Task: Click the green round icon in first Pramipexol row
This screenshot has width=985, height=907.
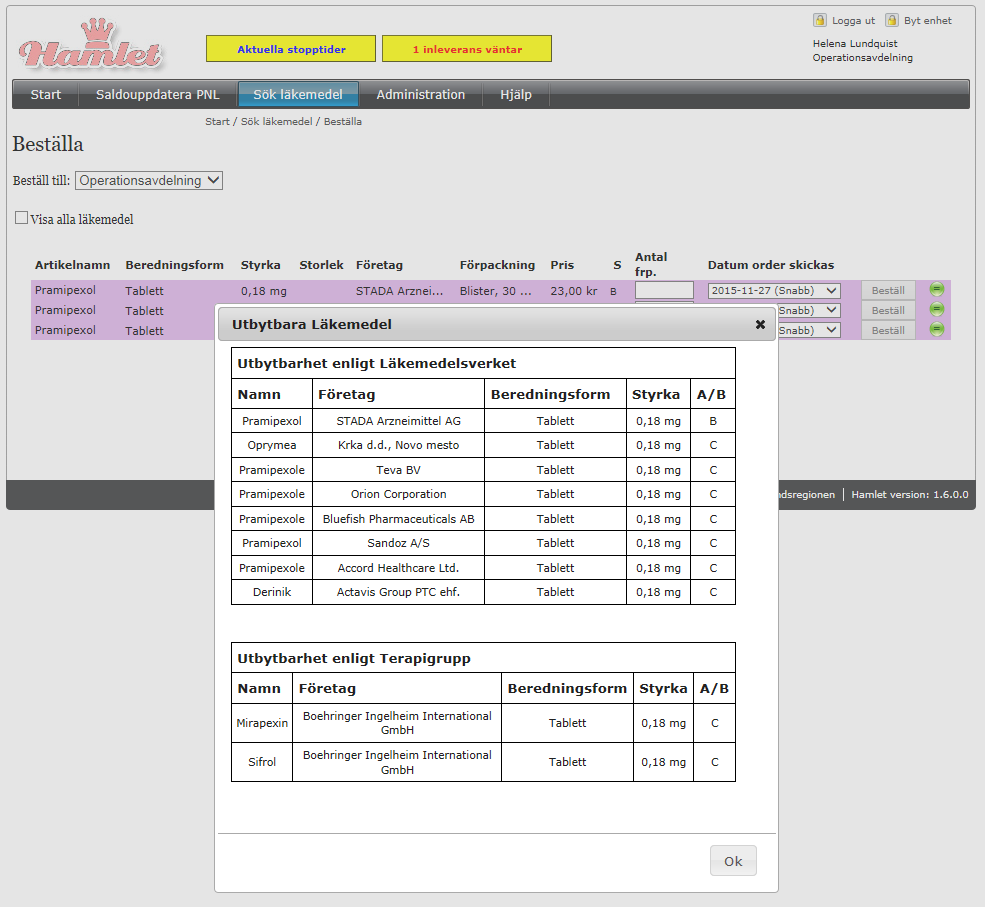Action: [x=937, y=289]
